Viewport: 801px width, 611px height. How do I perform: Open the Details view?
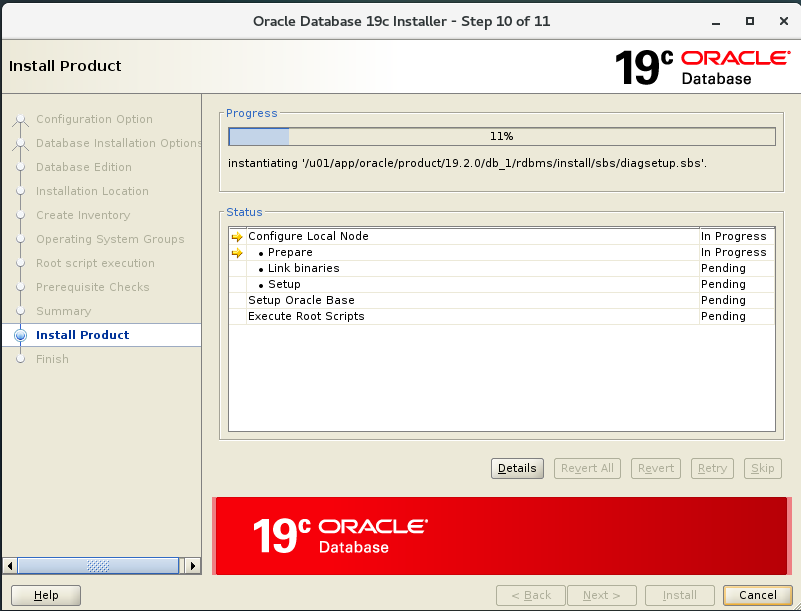[517, 468]
